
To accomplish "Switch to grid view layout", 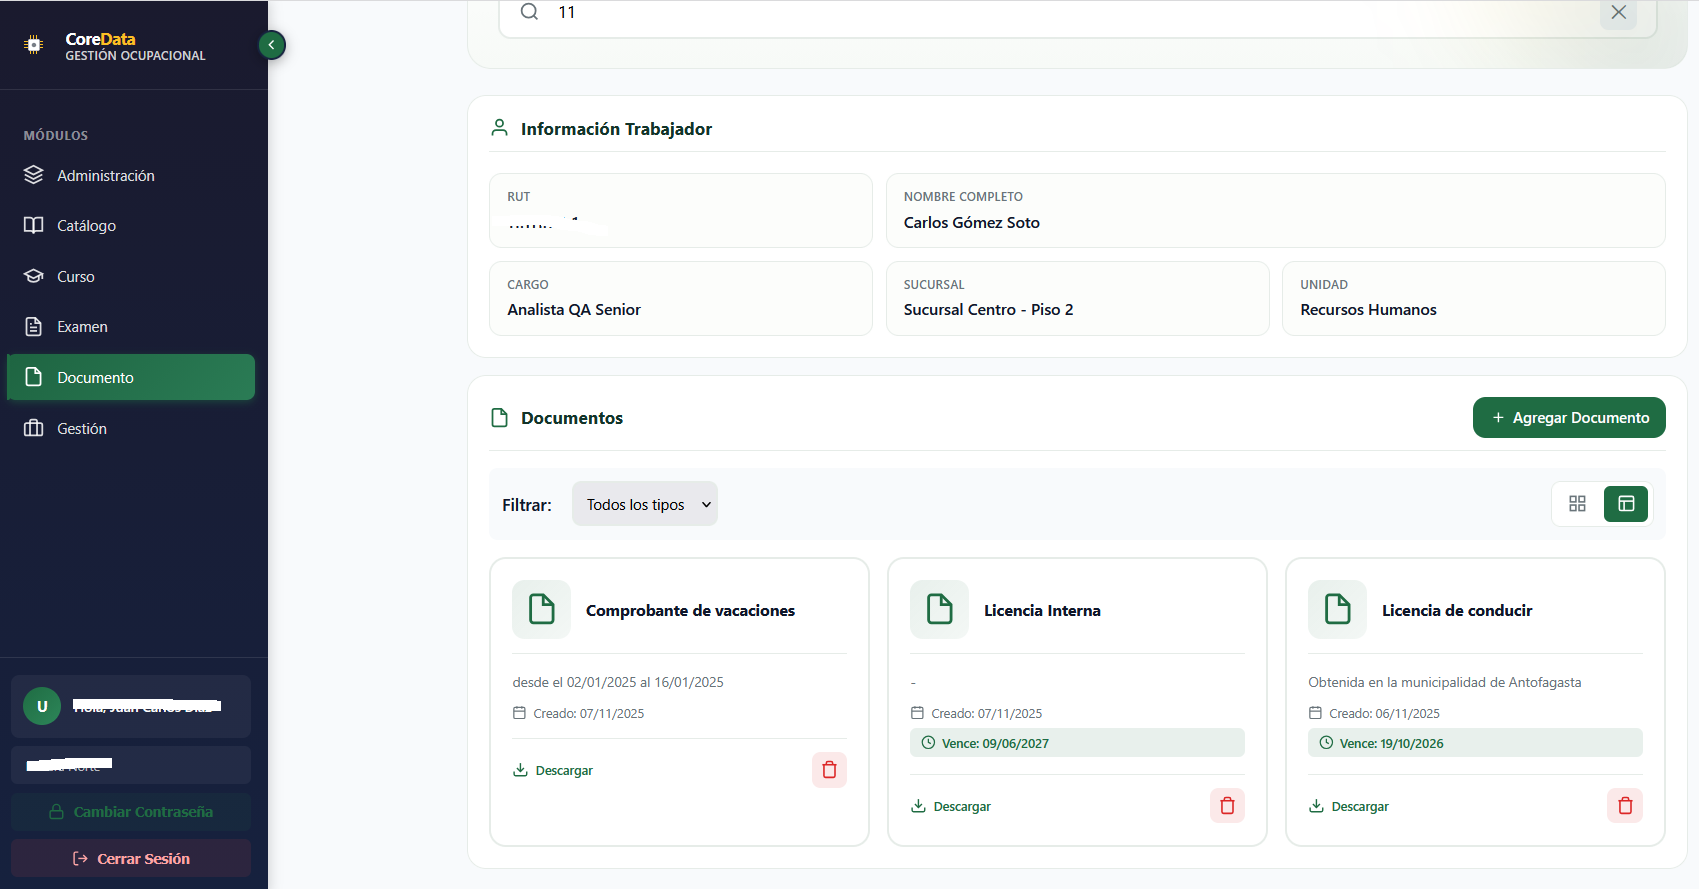I will [1577, 504].
